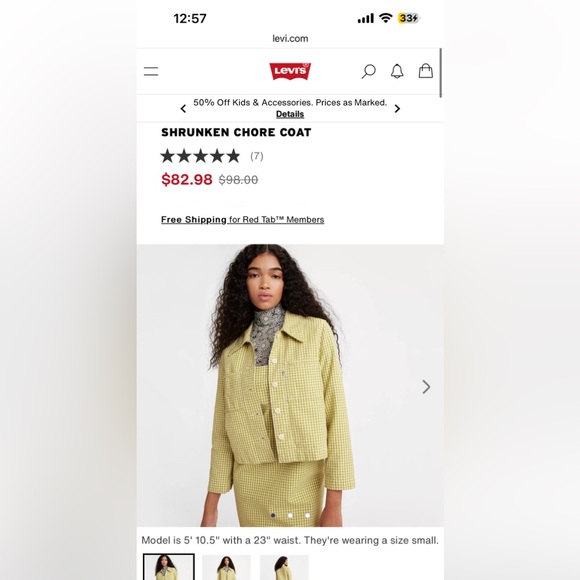This screenshot has width=580, height=580.
Task: Open the (7) review count
Action: point(257,156)
